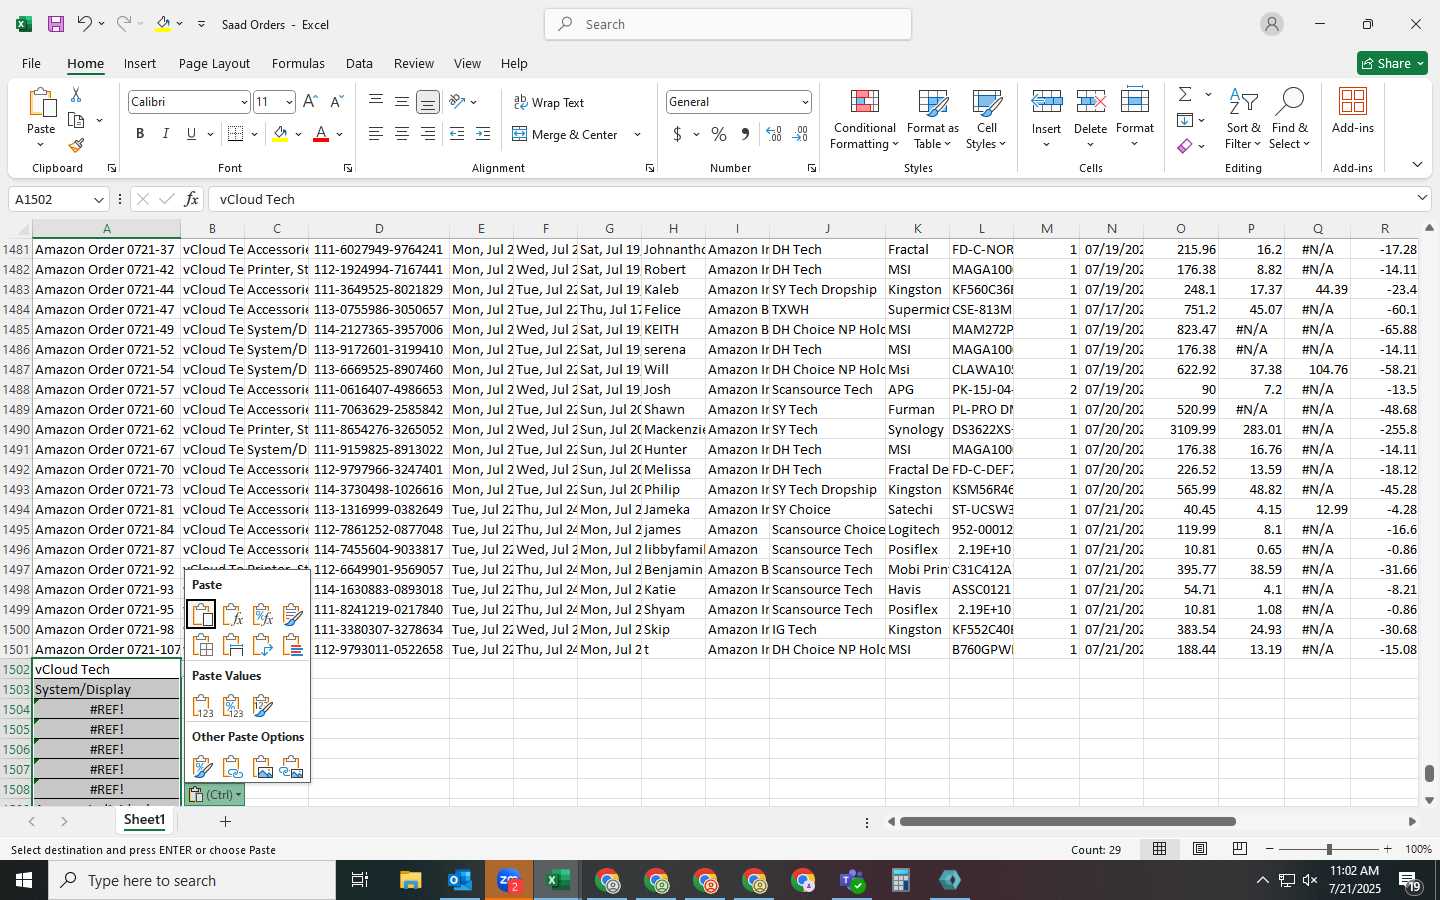Select Transpose paste option
Image resolution: width=1440 pixels, height=900 pixels.
262,645
